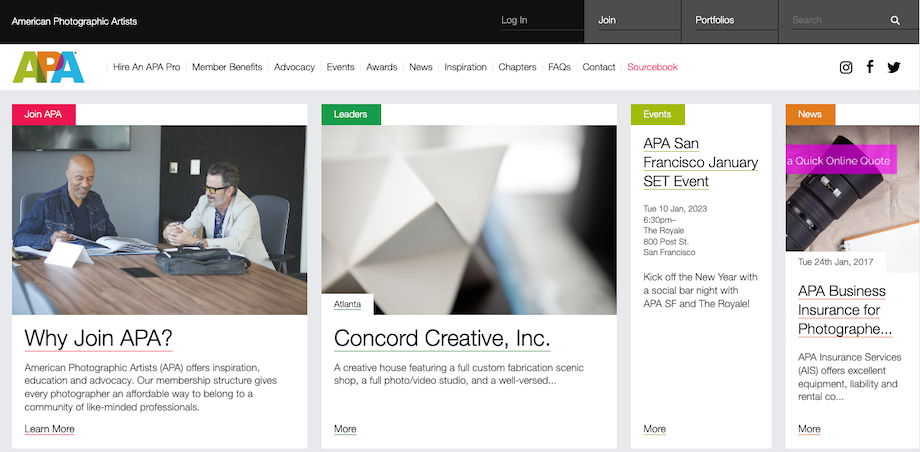This screenshot has width=920, height=452.
Task: Click More under the SET Event card
Action: tap(654, 429)
